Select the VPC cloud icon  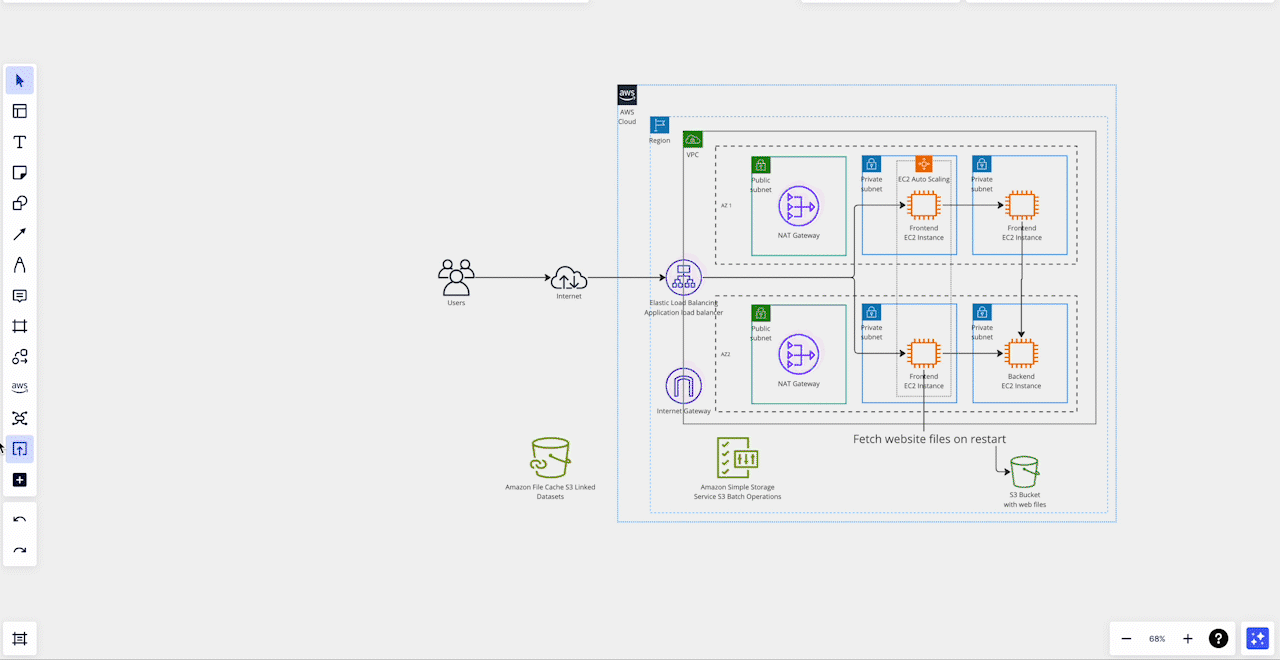click(692, 140)
